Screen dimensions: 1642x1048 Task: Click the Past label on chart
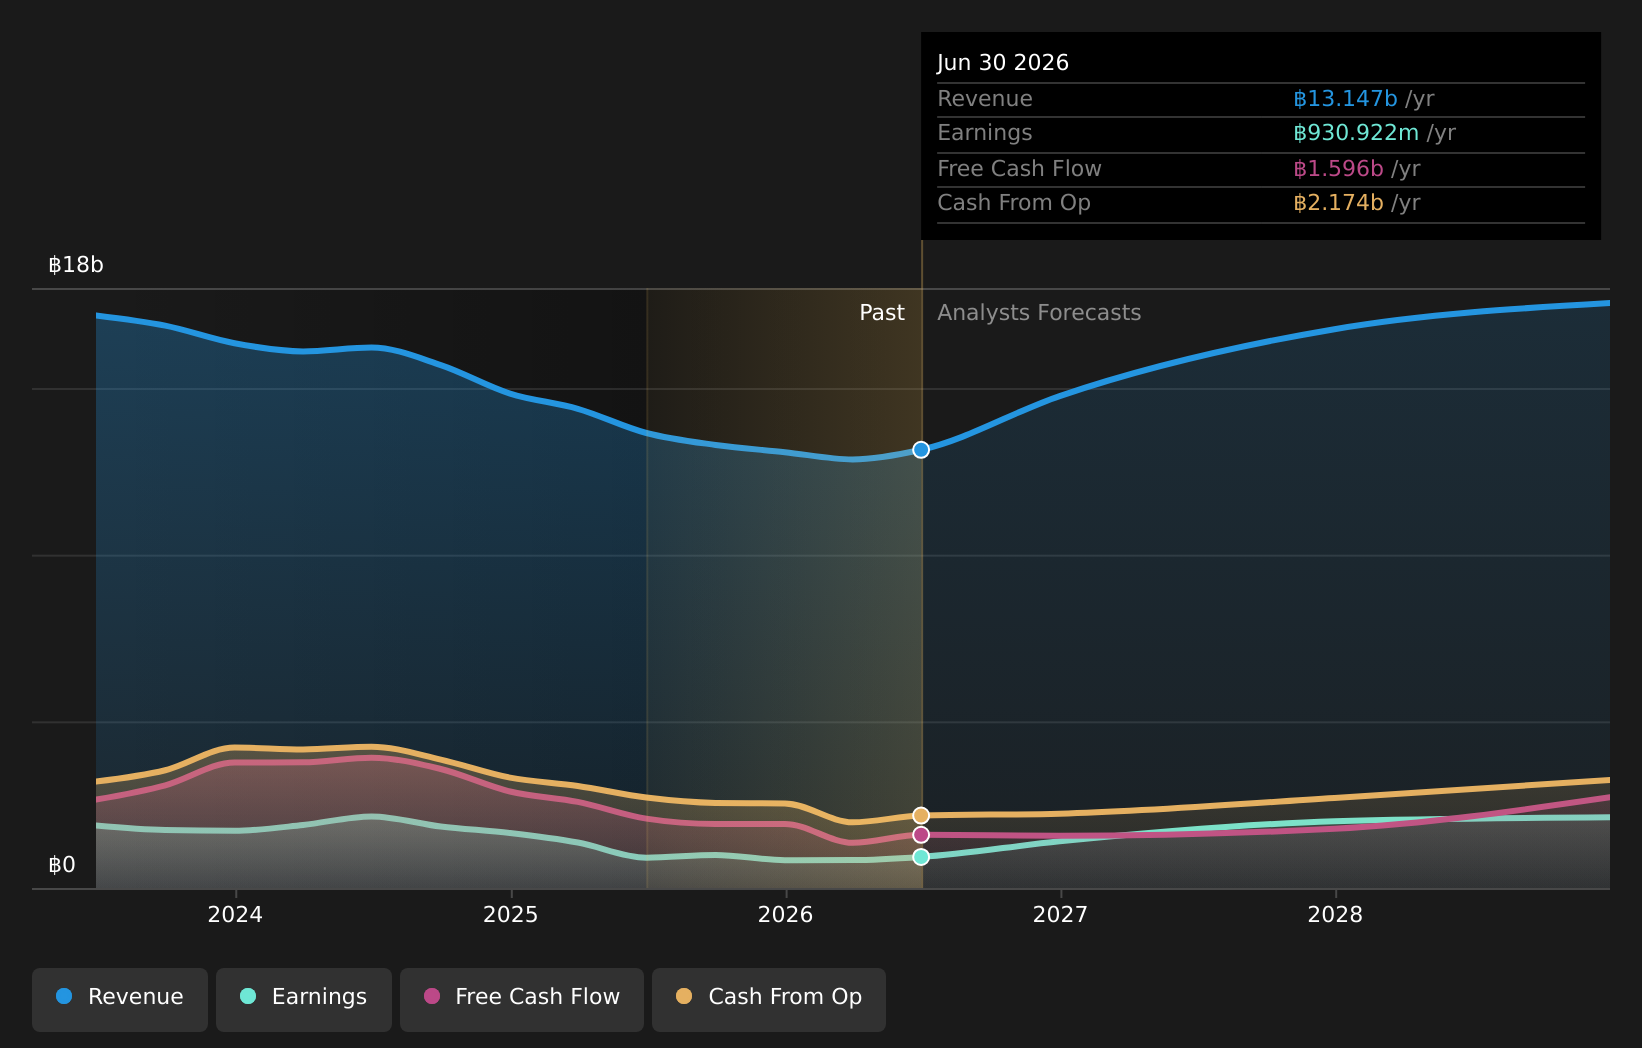click(x=882, y=313)
